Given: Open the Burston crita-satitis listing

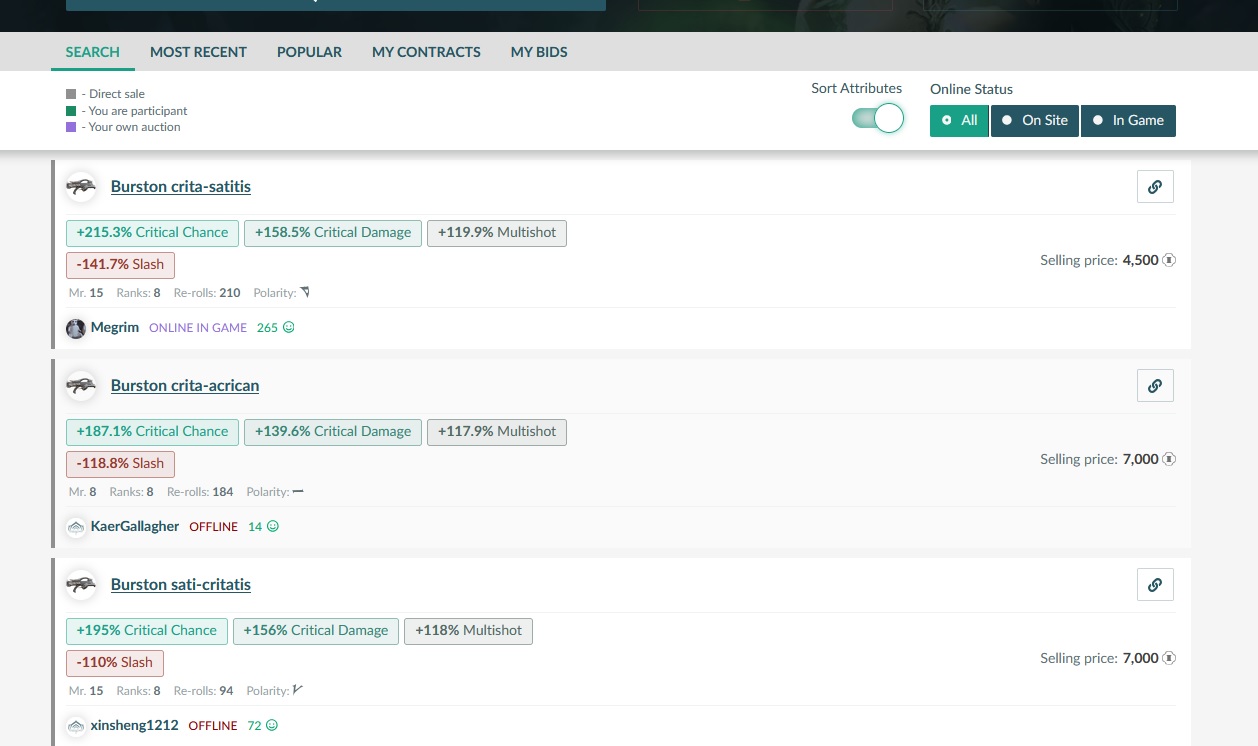Looking at the screenshot, I should click(181, 187).
